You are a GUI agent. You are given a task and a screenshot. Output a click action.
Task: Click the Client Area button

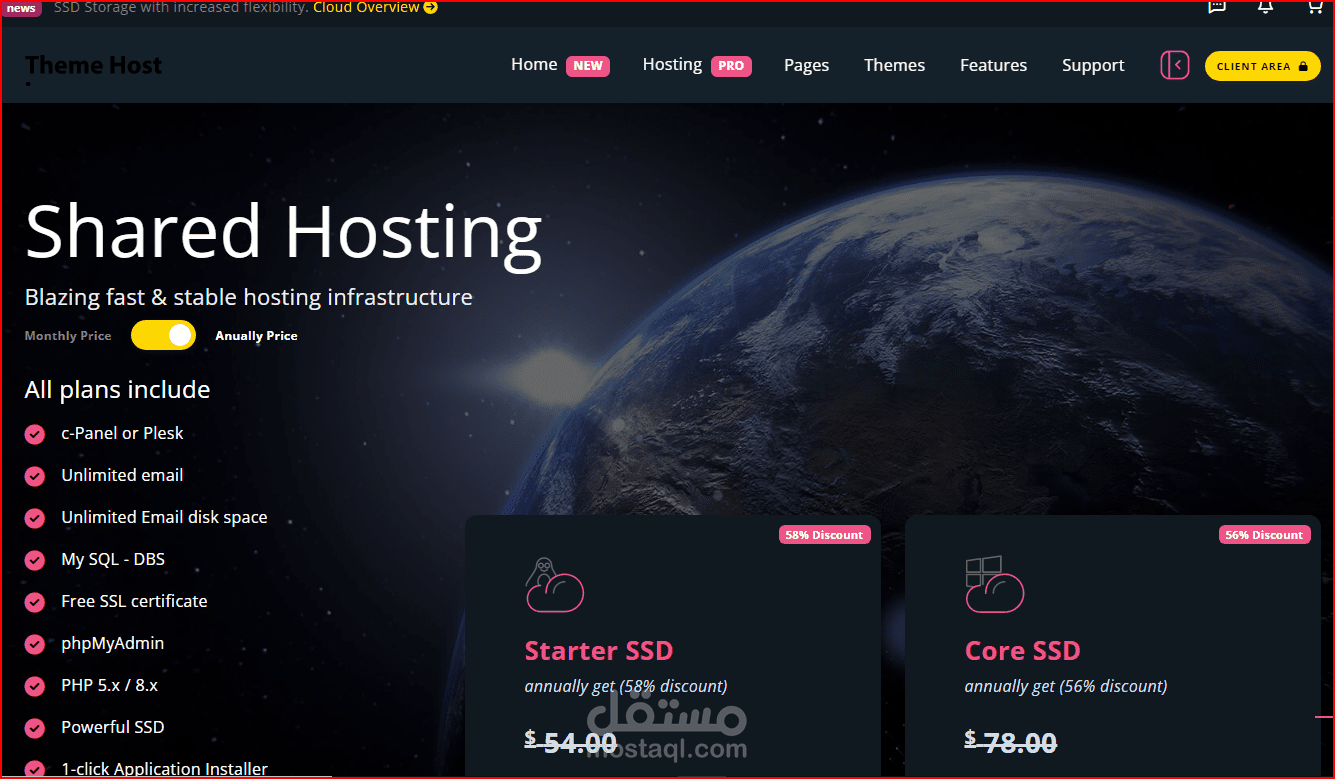[x=1262, y=66]
